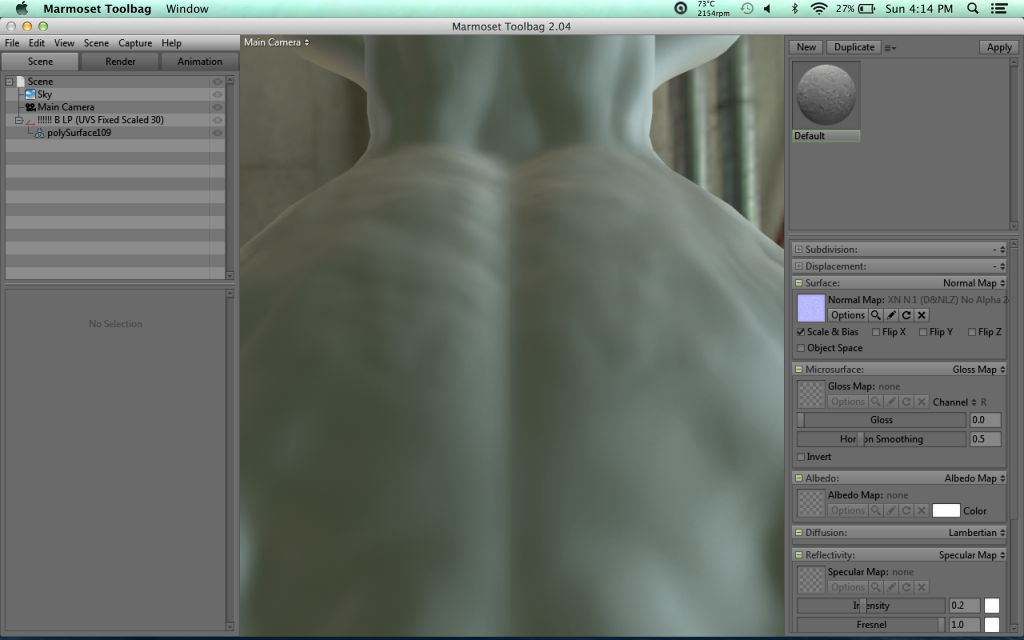Viewport: 1024px width, 640px height.
Task: Select the Default material thumbnail
Action: (x=827, y=96)
